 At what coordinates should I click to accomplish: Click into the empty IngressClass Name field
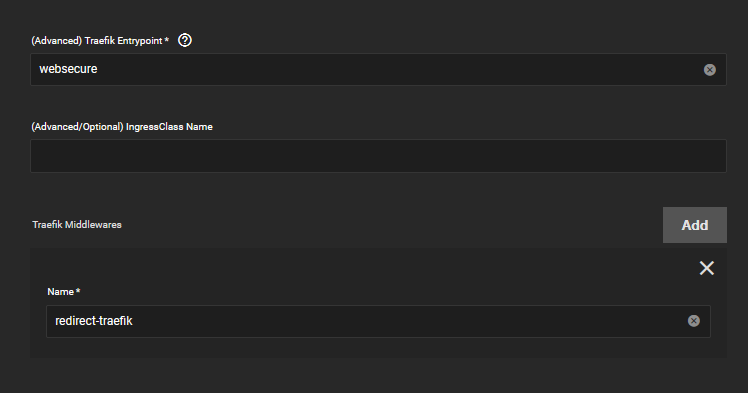click(378, 156)
